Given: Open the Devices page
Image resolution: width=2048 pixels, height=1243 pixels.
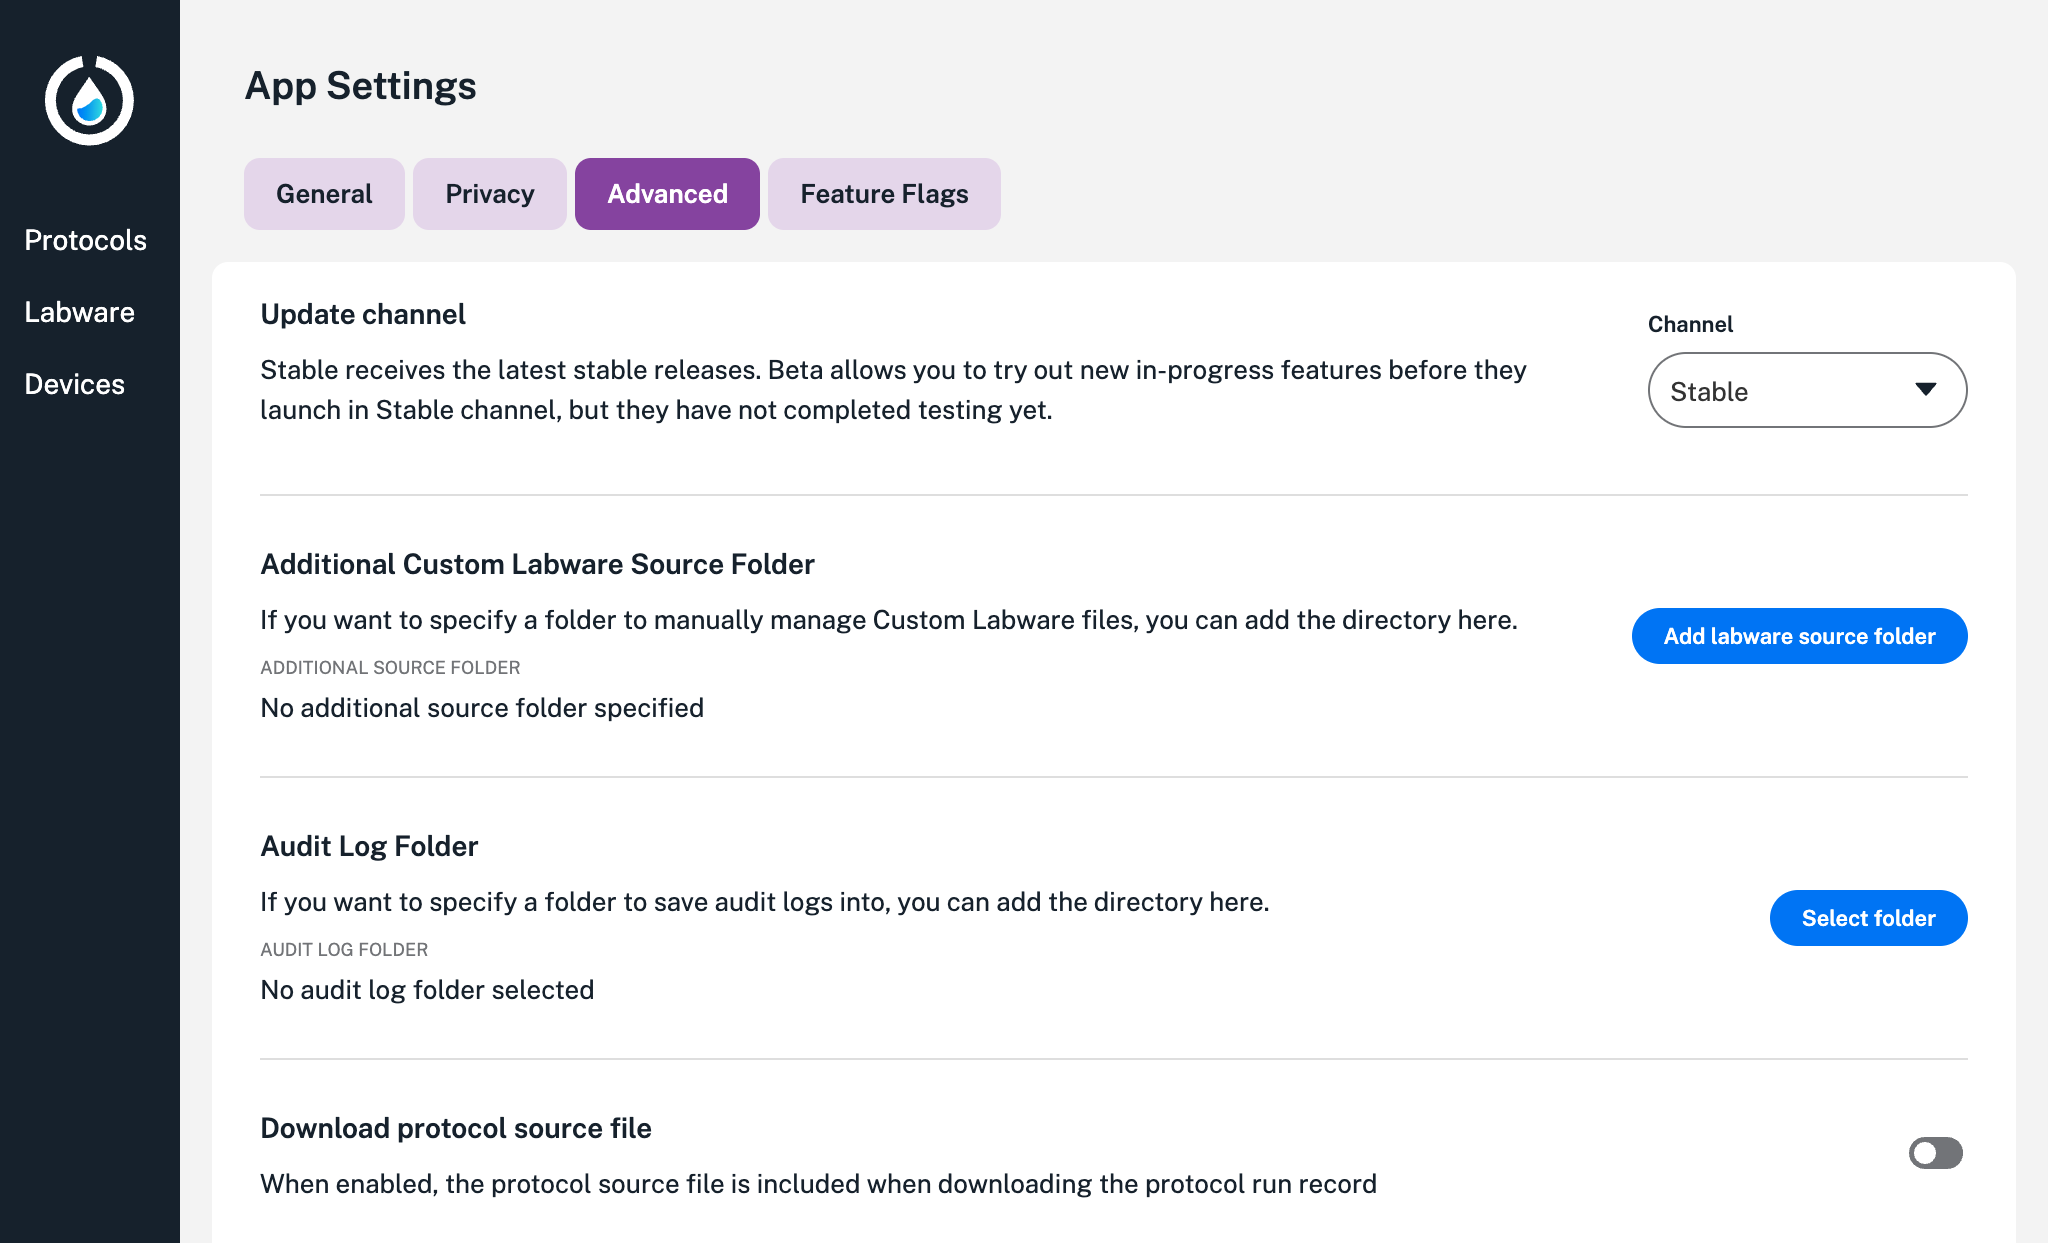Looking at the screenshot, I should click(75, 384).
